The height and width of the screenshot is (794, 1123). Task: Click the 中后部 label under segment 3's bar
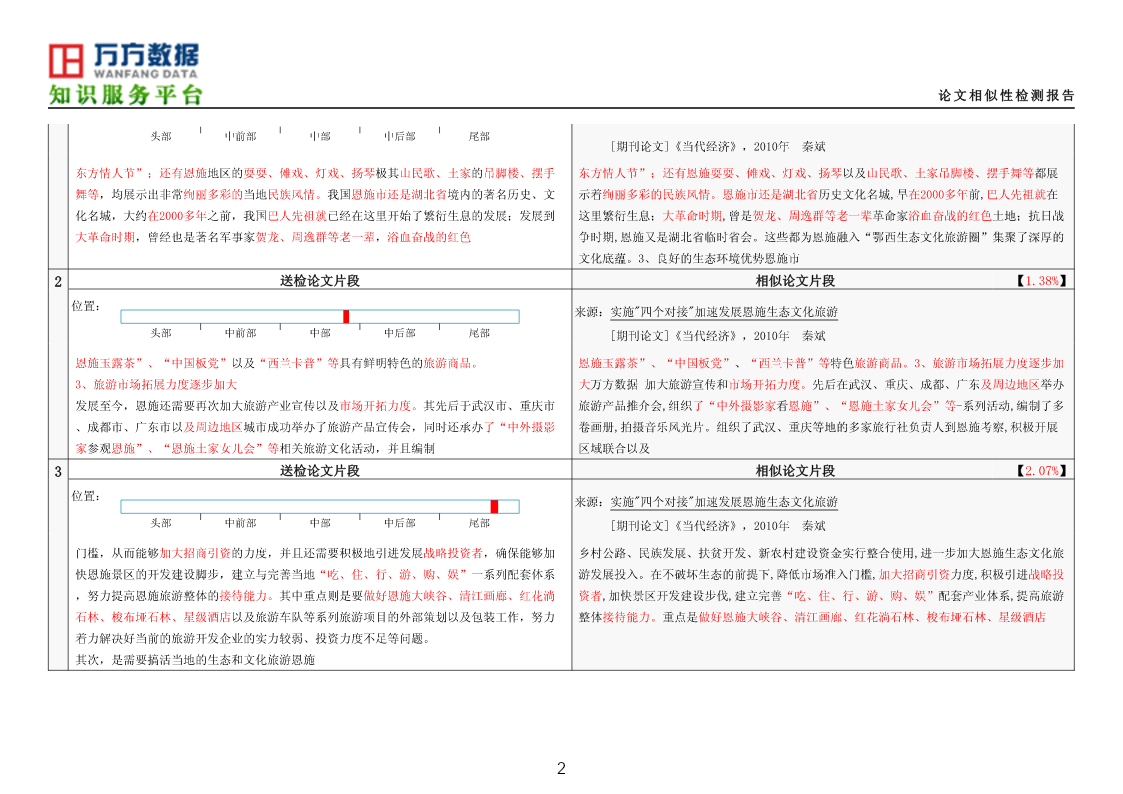click(400, 523)
